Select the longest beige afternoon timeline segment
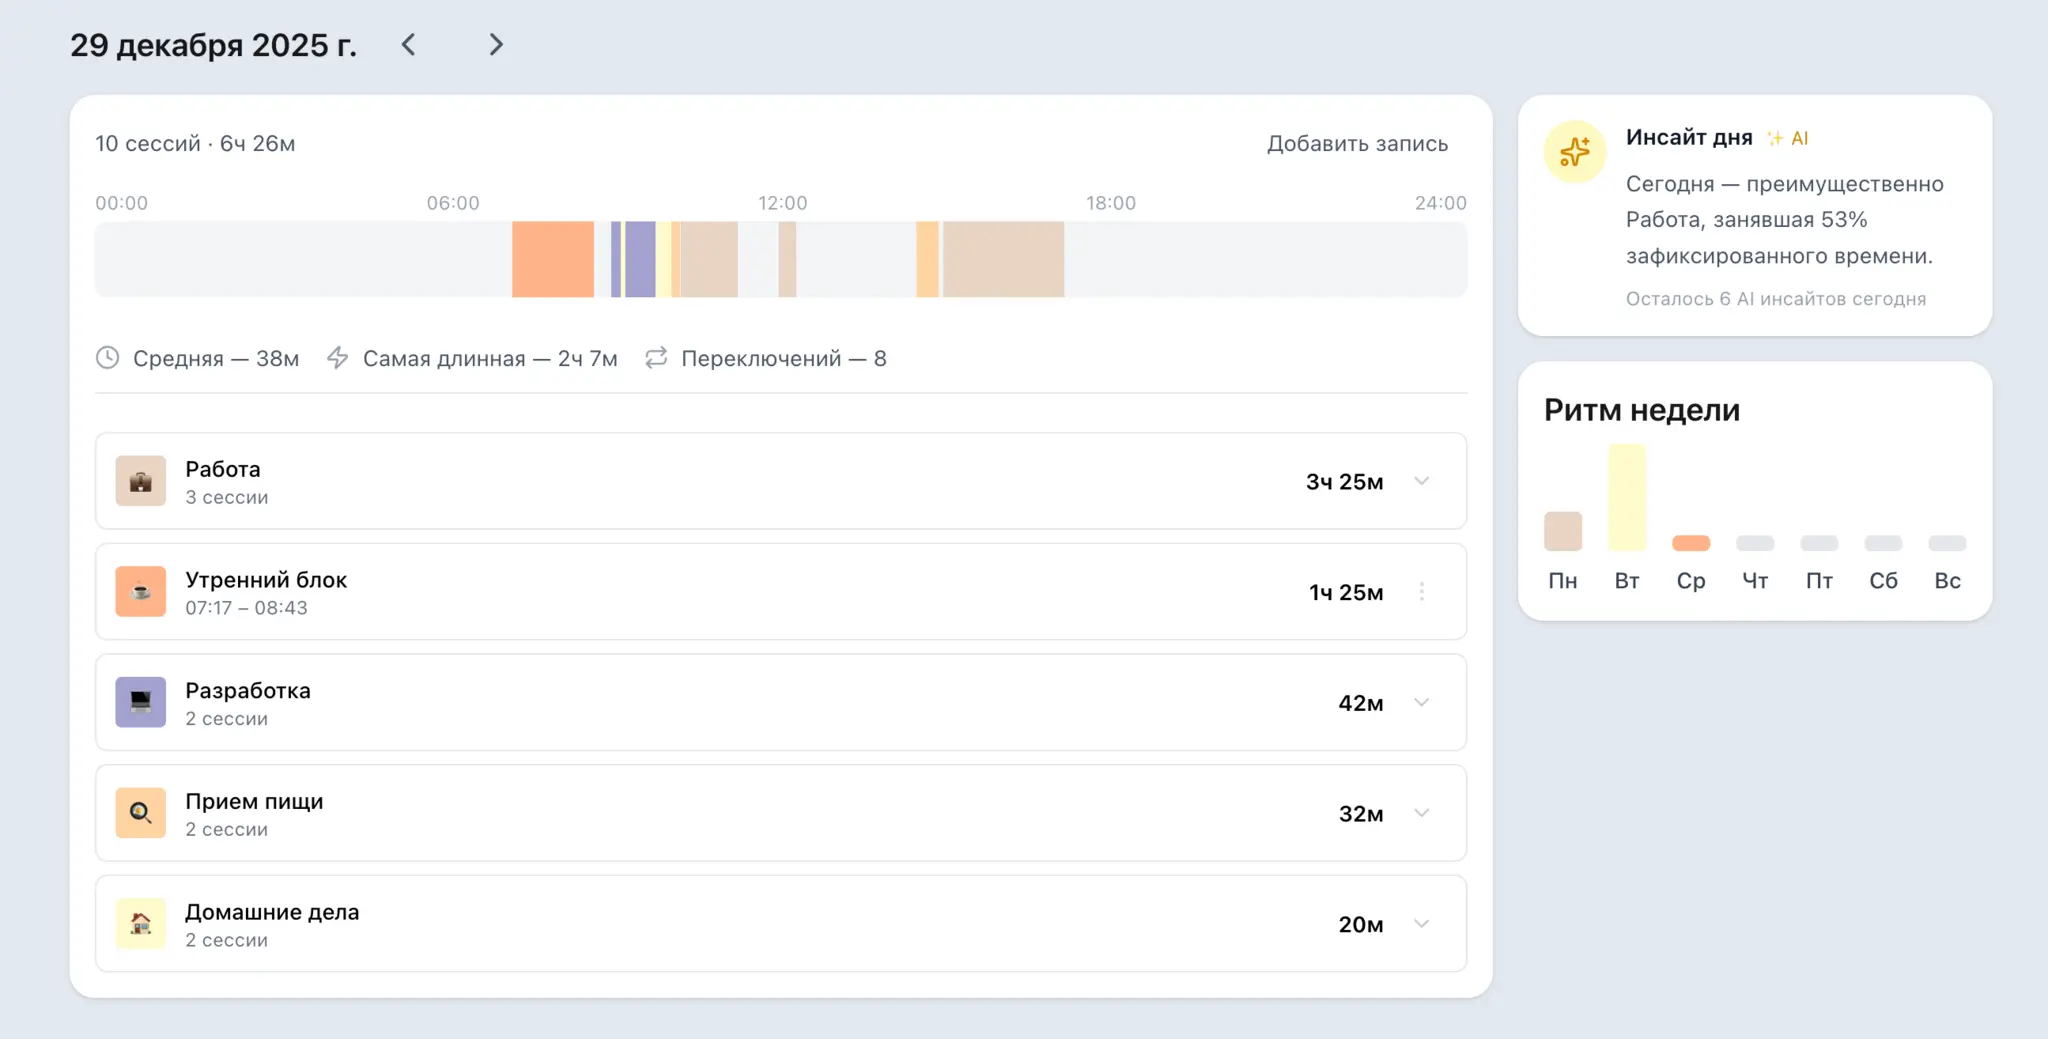 (1003, 259)
